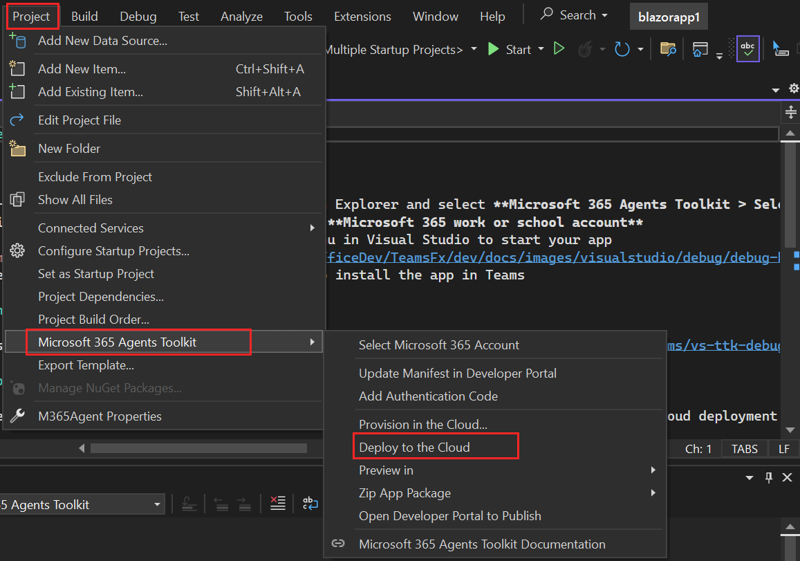Click the Clear All icon in Output panel
Screen dimensions: 800x561
tap(278, 504)
